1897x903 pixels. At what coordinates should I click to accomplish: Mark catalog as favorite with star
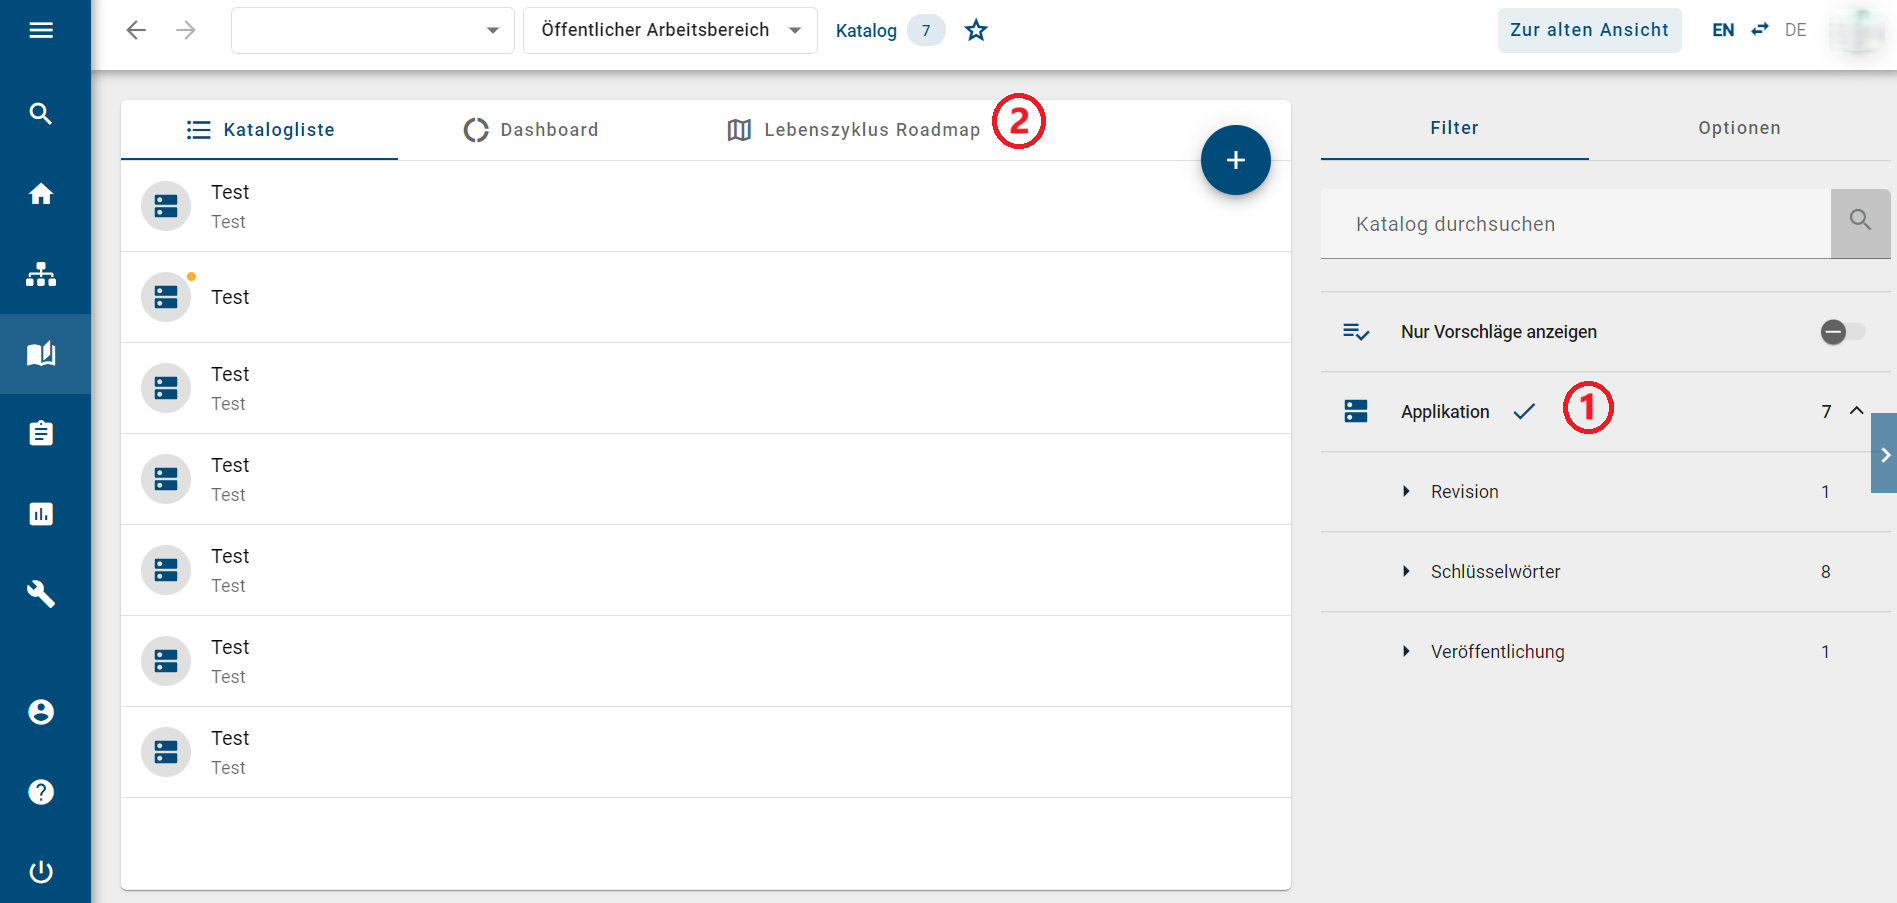coord(976,31)
